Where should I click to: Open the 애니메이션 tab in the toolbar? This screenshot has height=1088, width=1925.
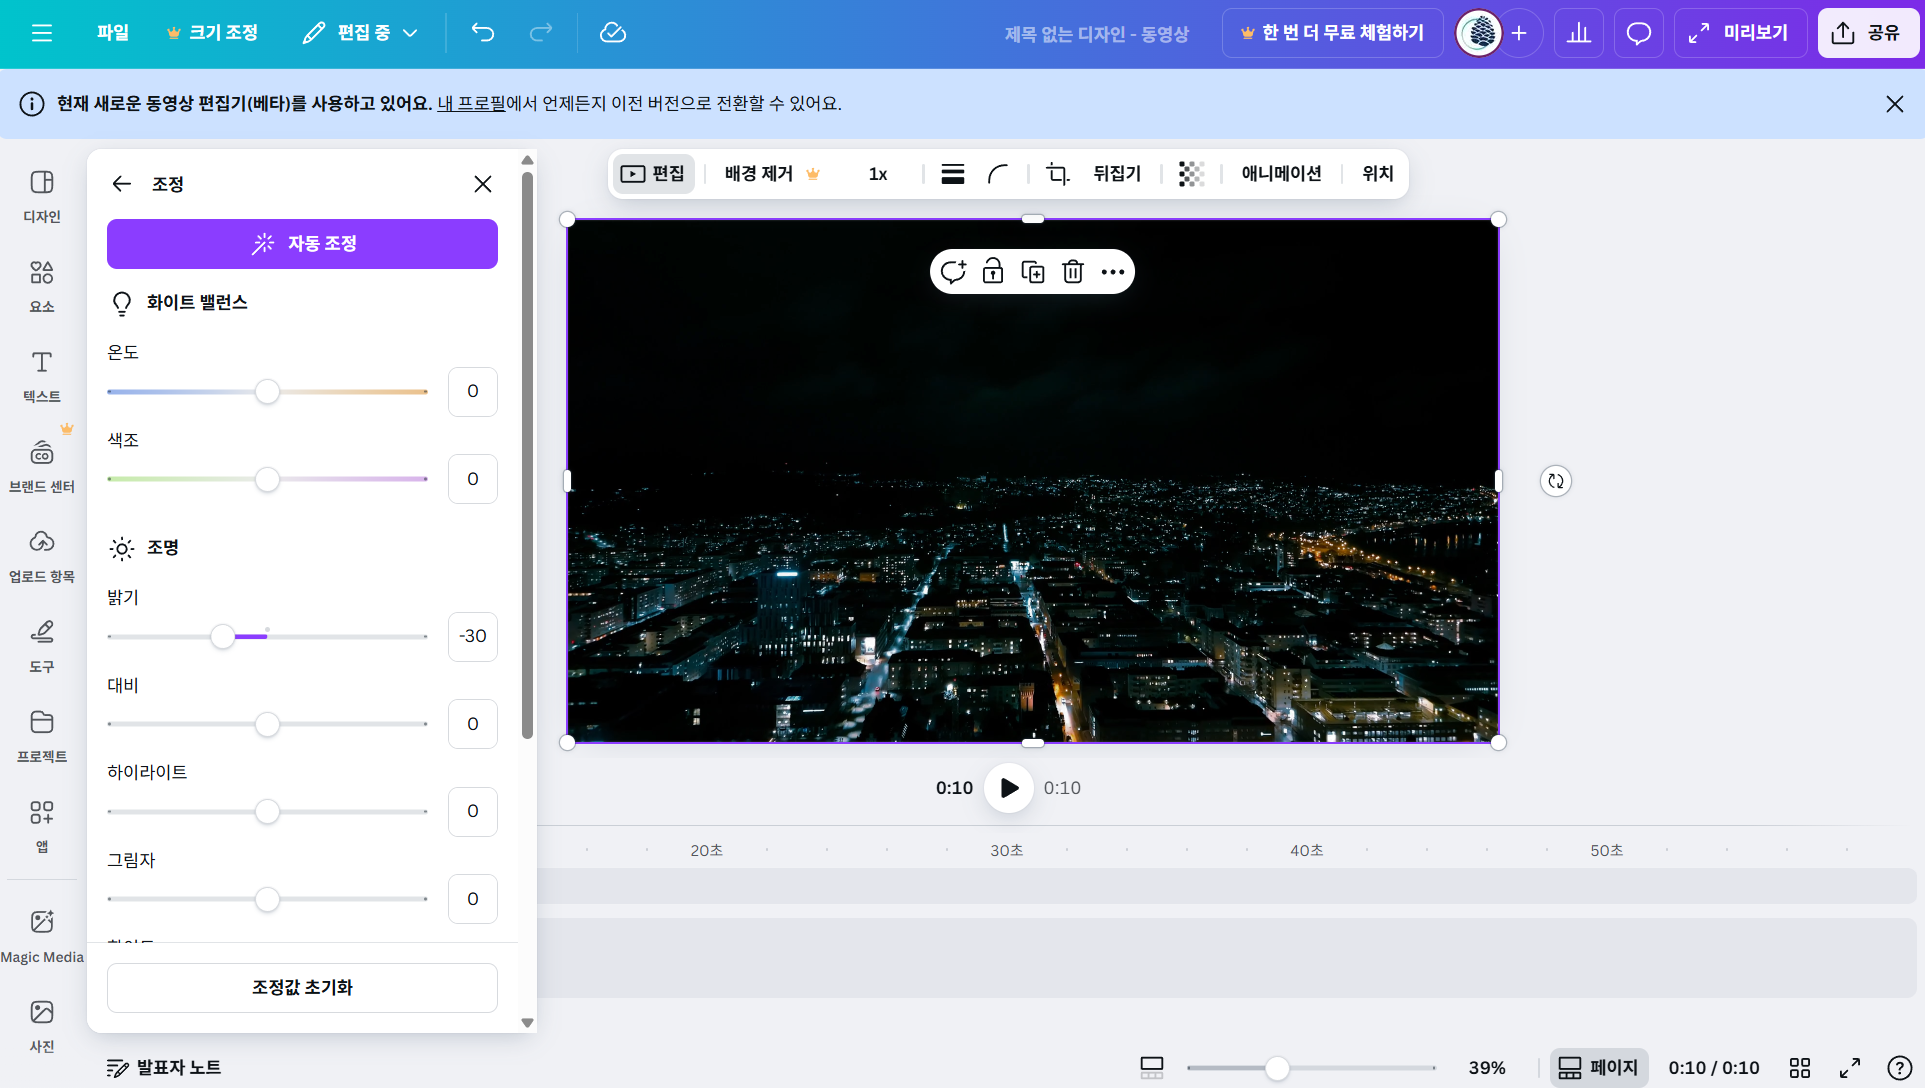point(1281,174)
